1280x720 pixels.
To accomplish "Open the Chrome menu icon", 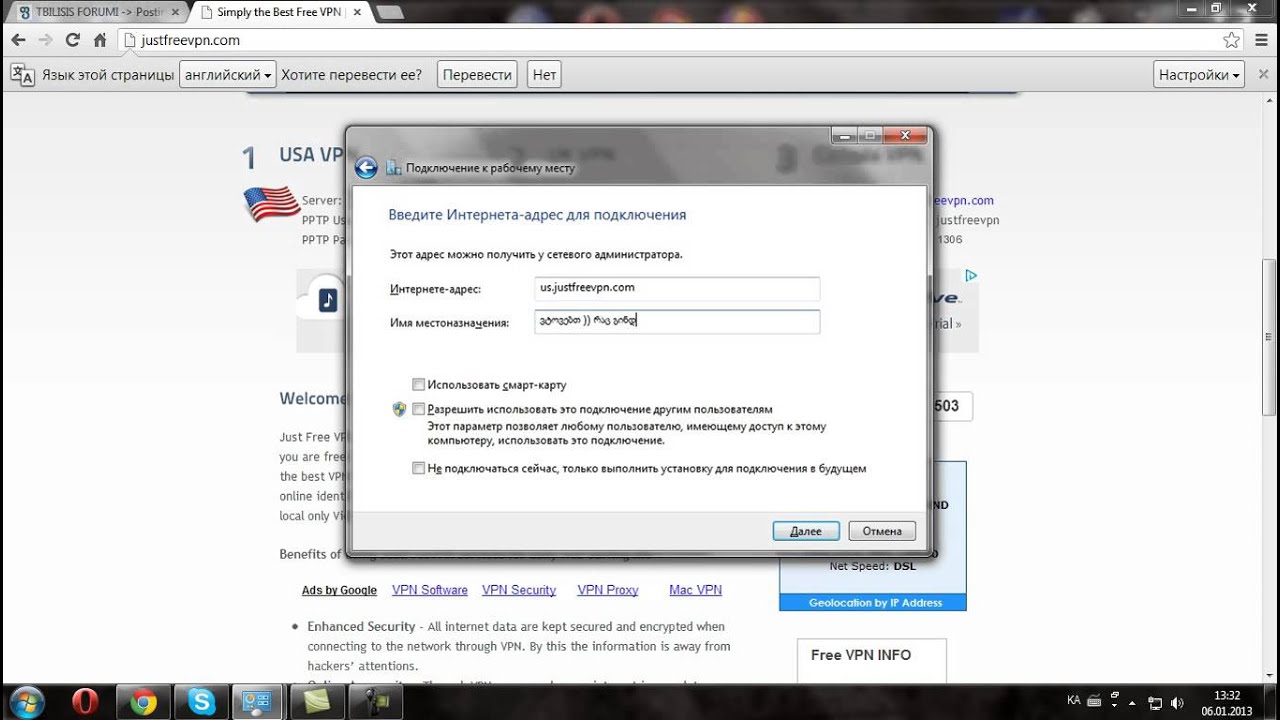I will click(1261, 40).
